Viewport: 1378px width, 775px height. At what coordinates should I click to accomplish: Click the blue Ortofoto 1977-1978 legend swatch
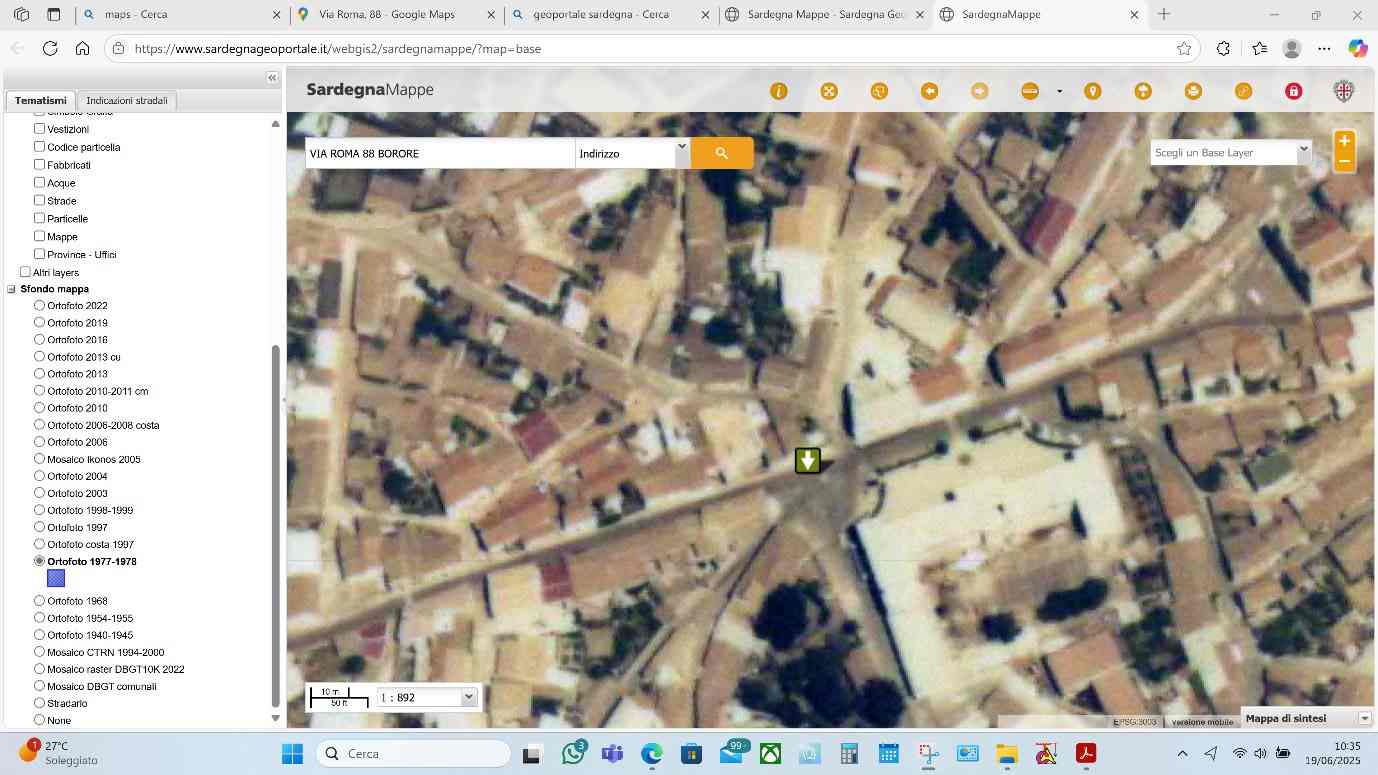(56, 578)
